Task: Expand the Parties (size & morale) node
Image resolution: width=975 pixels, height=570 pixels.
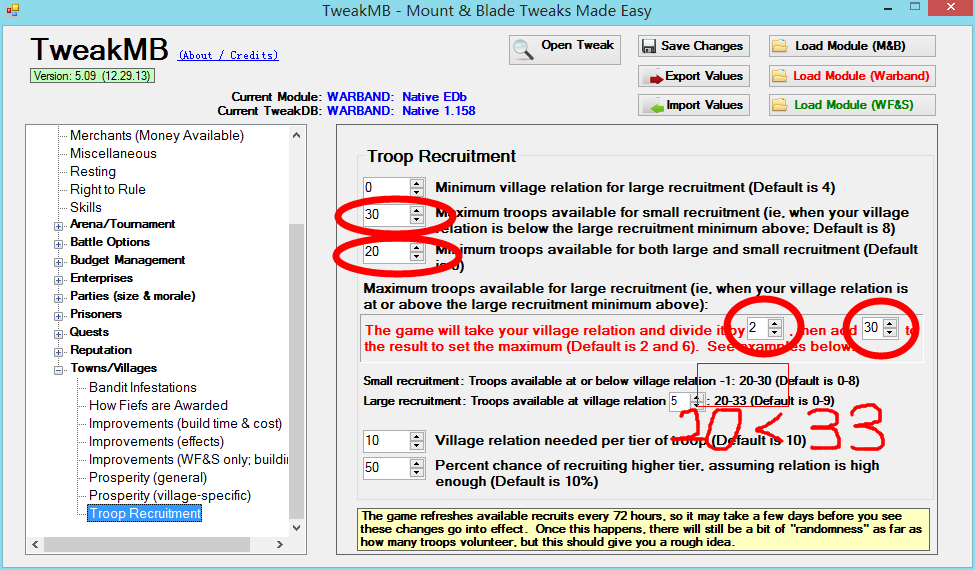Action: click(x=58, y=298)
